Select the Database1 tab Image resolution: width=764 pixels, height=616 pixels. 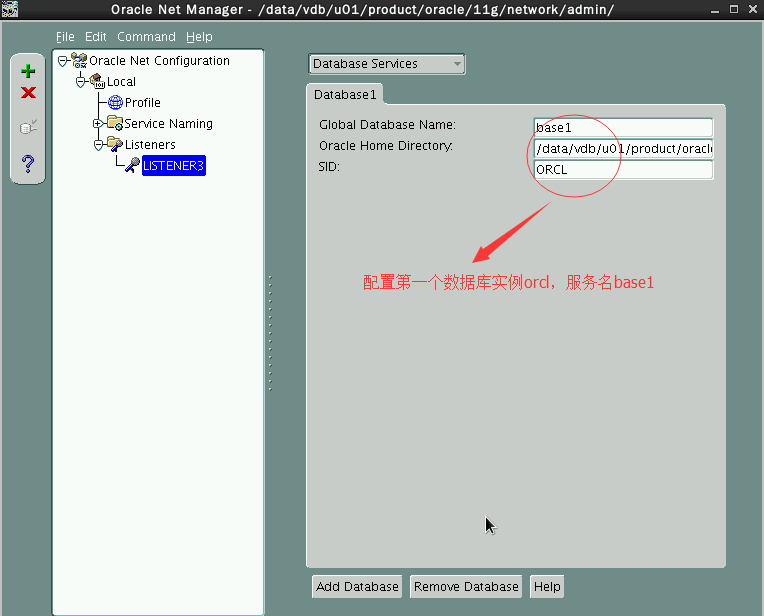point(345,95)
